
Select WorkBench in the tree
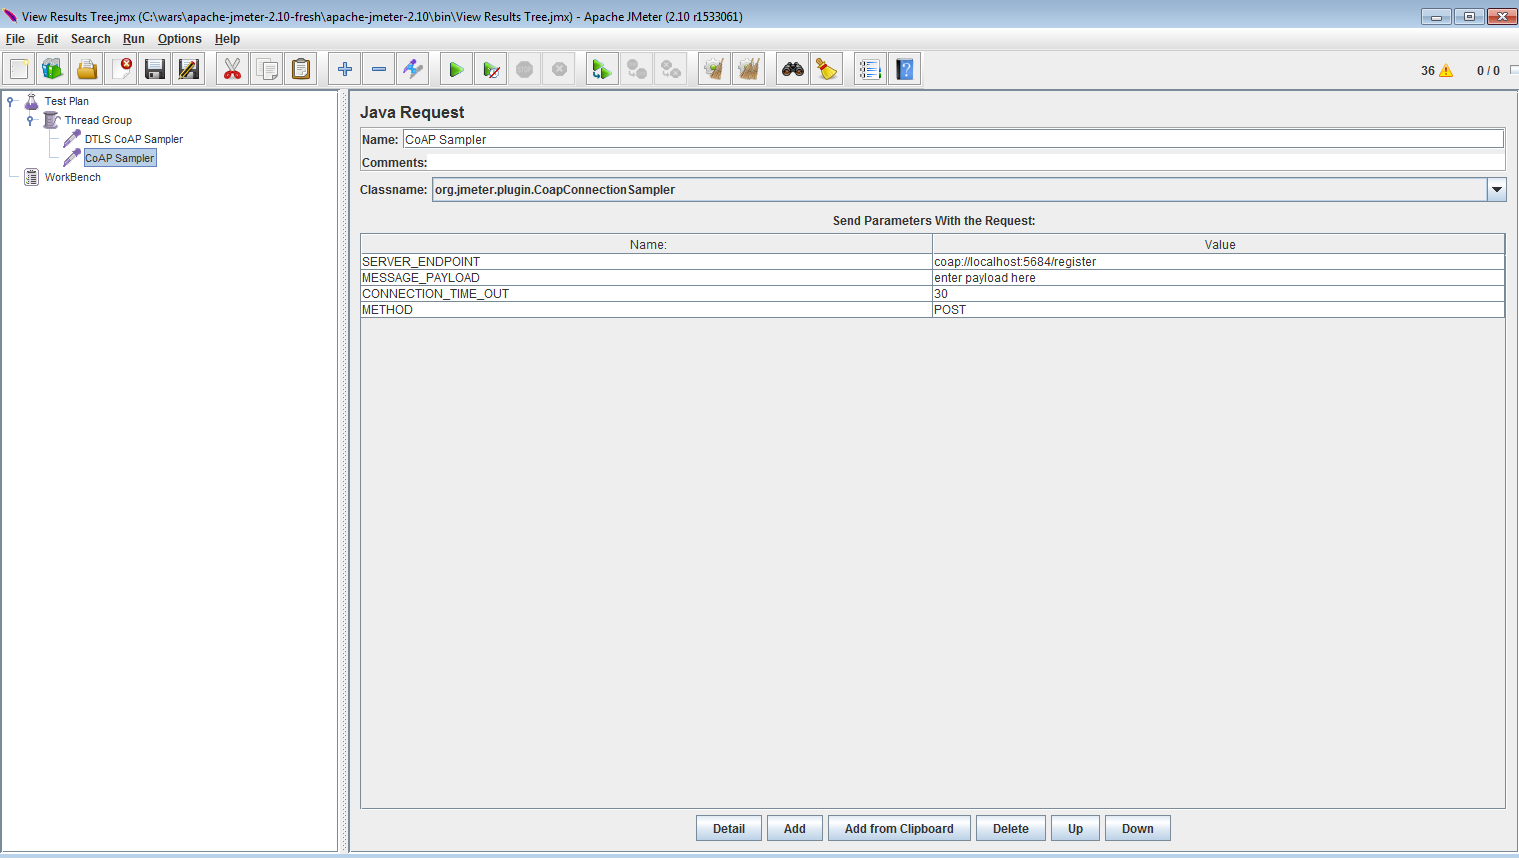[x=72, y=177]
